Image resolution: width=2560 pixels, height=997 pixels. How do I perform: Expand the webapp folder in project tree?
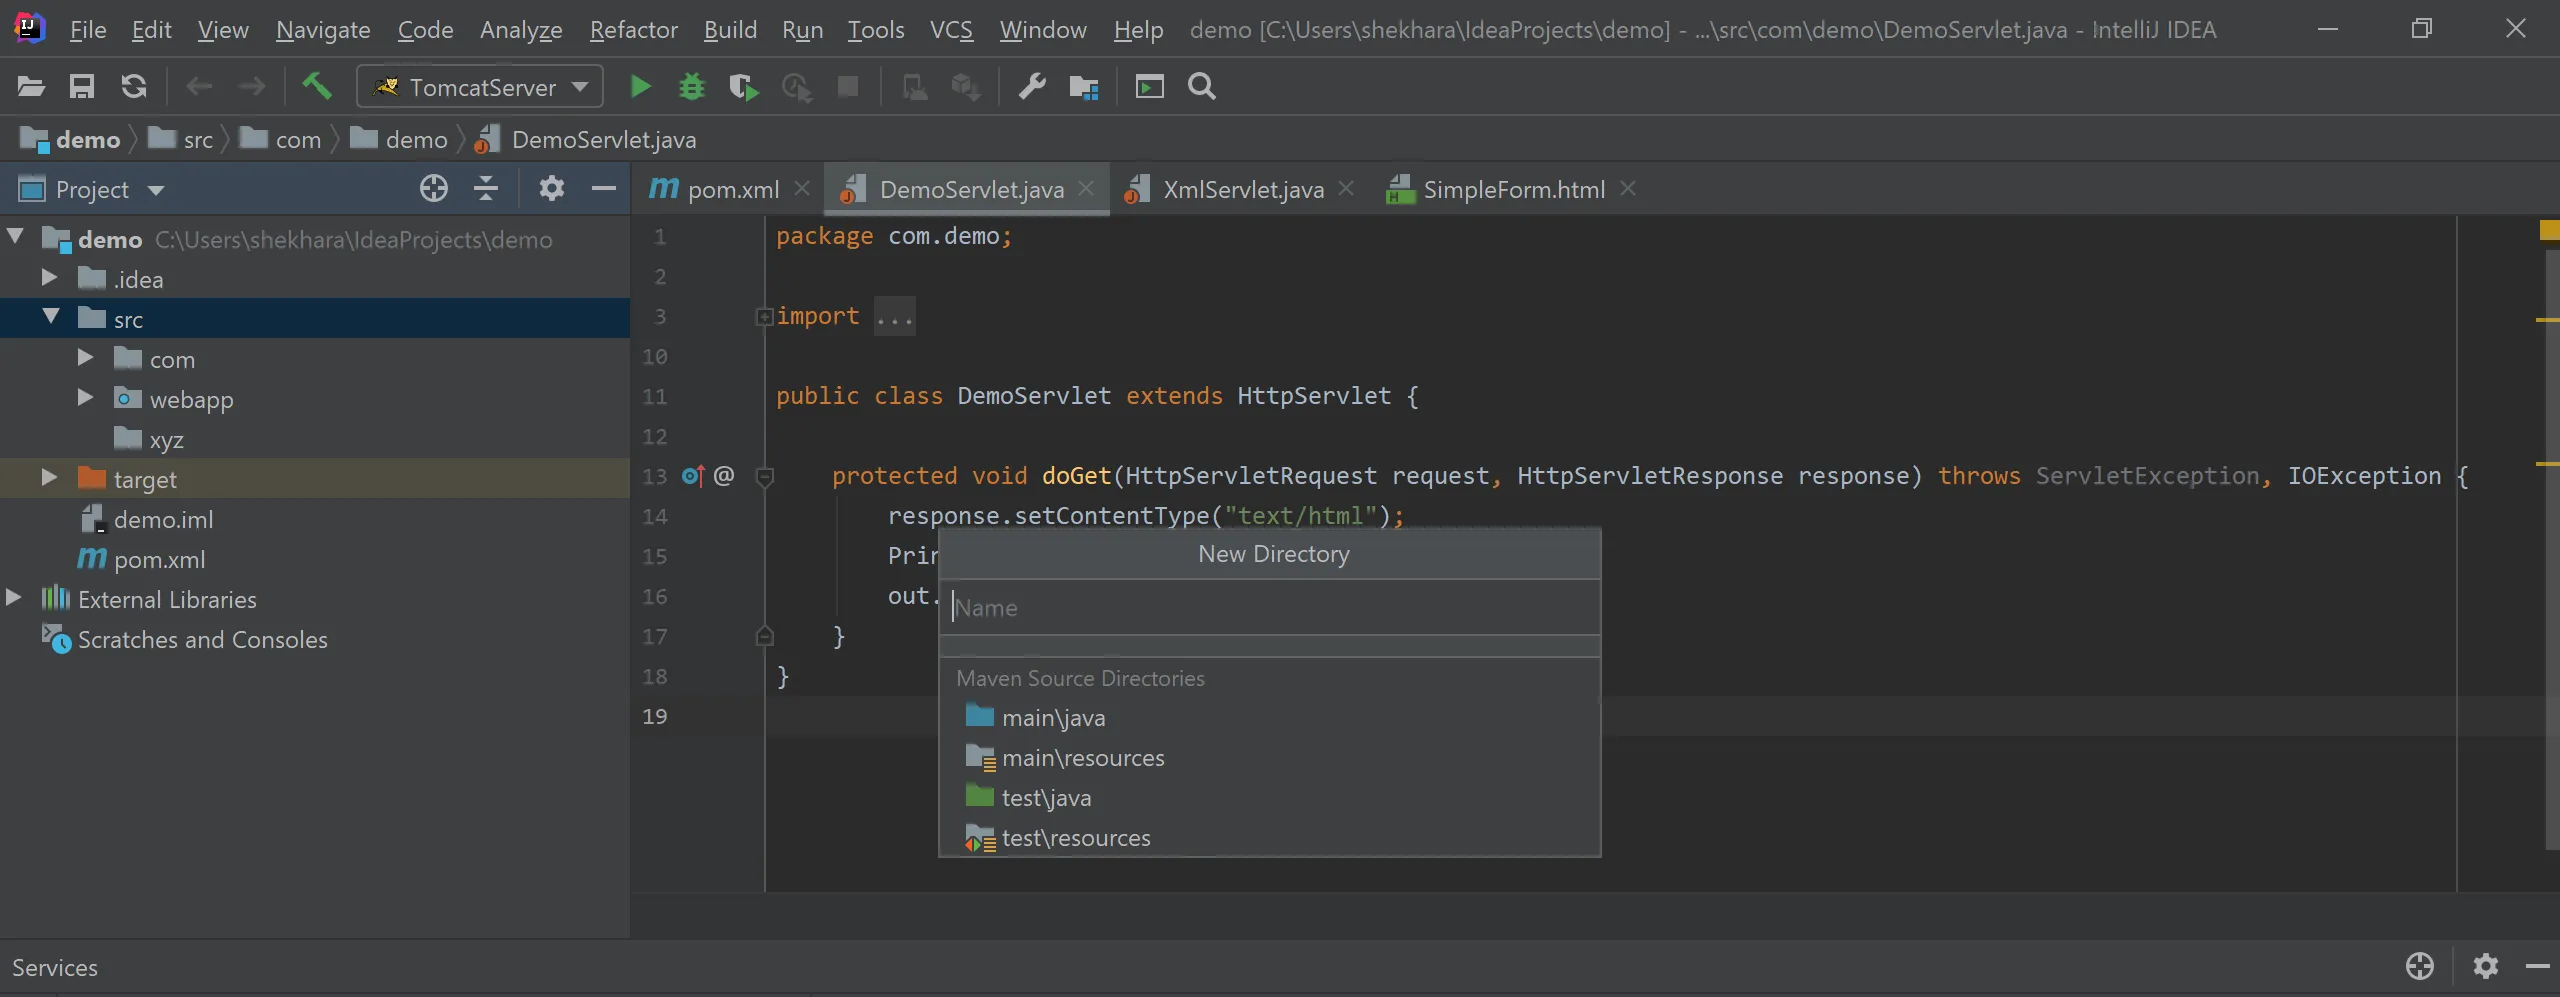[x=85, y=398]
